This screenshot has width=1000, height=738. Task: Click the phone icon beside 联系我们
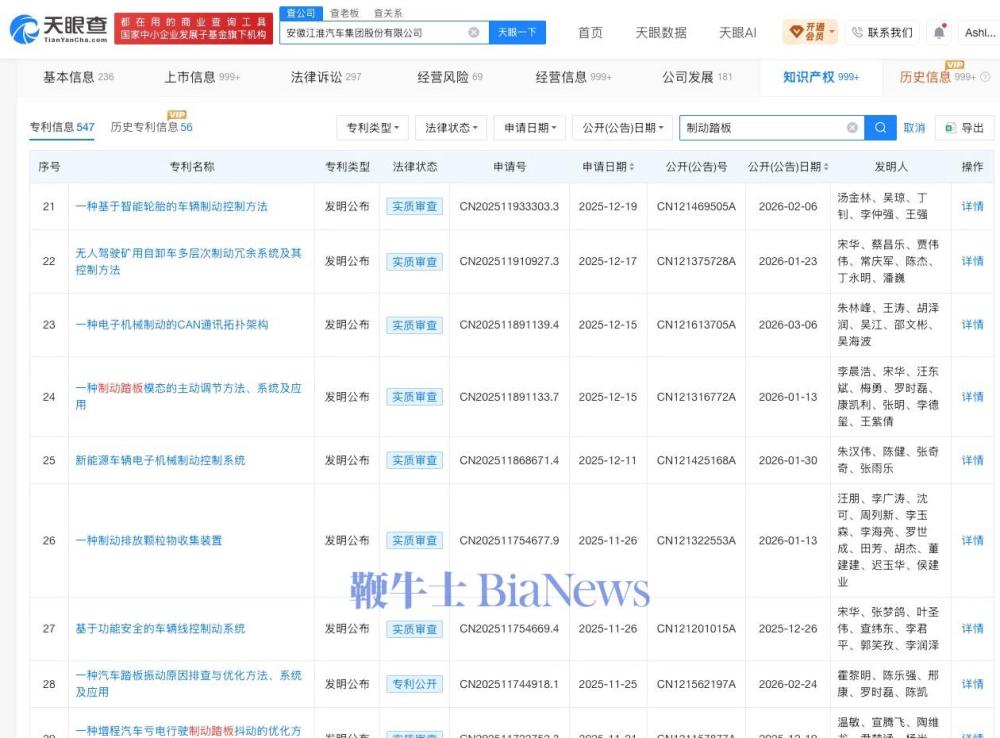[x=857, y=32]
